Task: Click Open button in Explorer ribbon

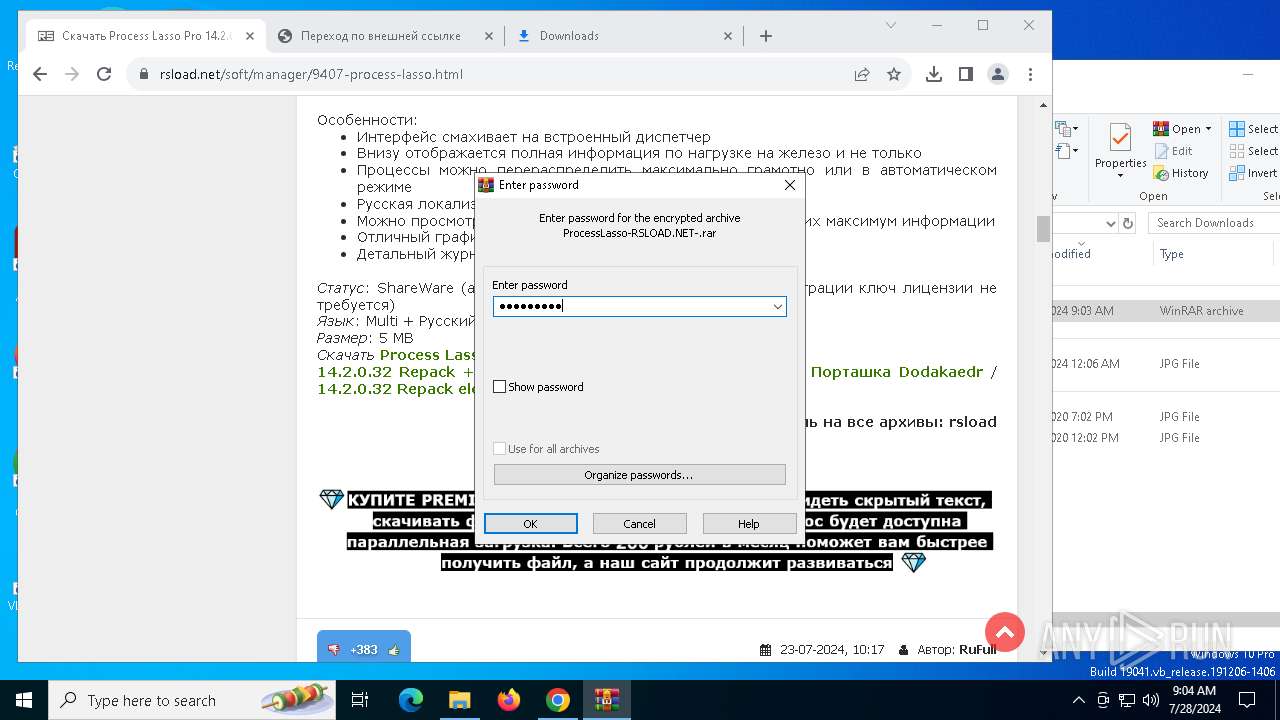Action: click(1176, 129)
